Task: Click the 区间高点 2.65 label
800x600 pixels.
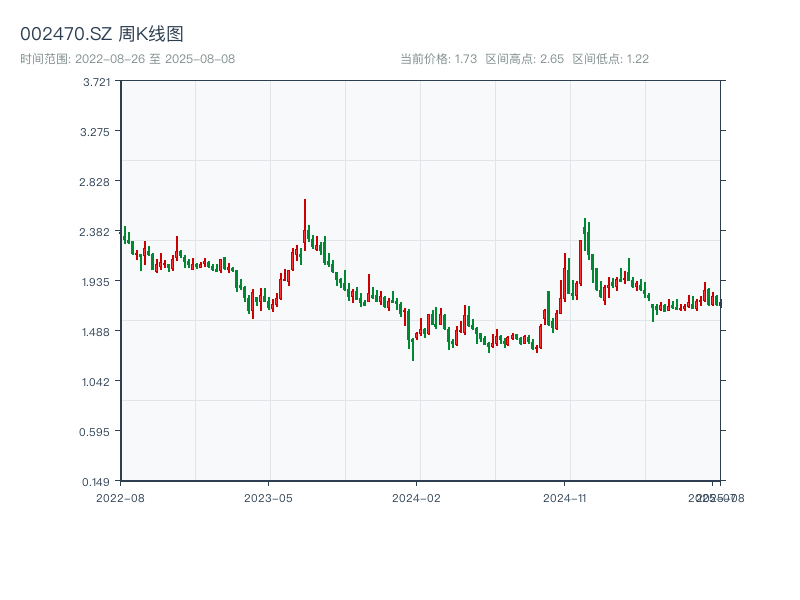Action: click(x=525, y=59)
